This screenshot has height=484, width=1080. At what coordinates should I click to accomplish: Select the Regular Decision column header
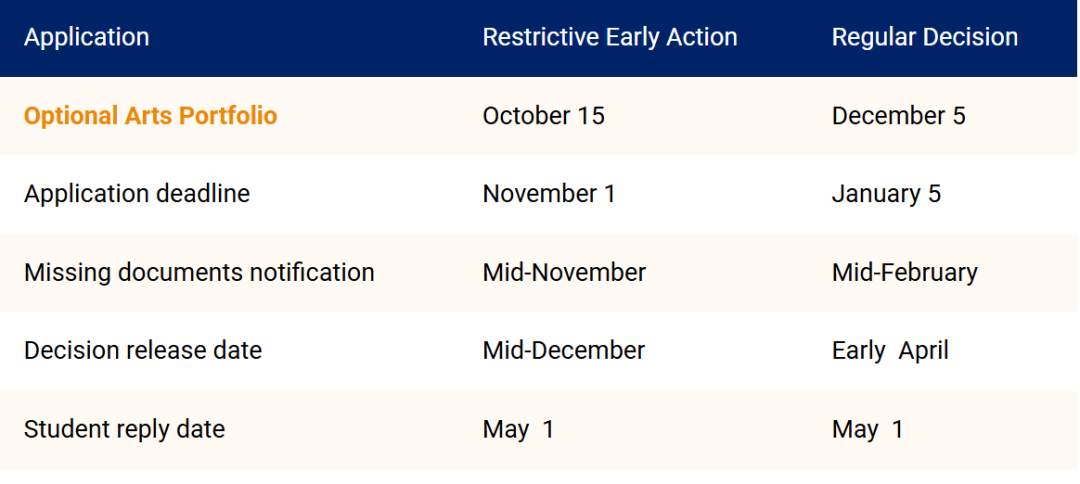[x=924, y=36]
